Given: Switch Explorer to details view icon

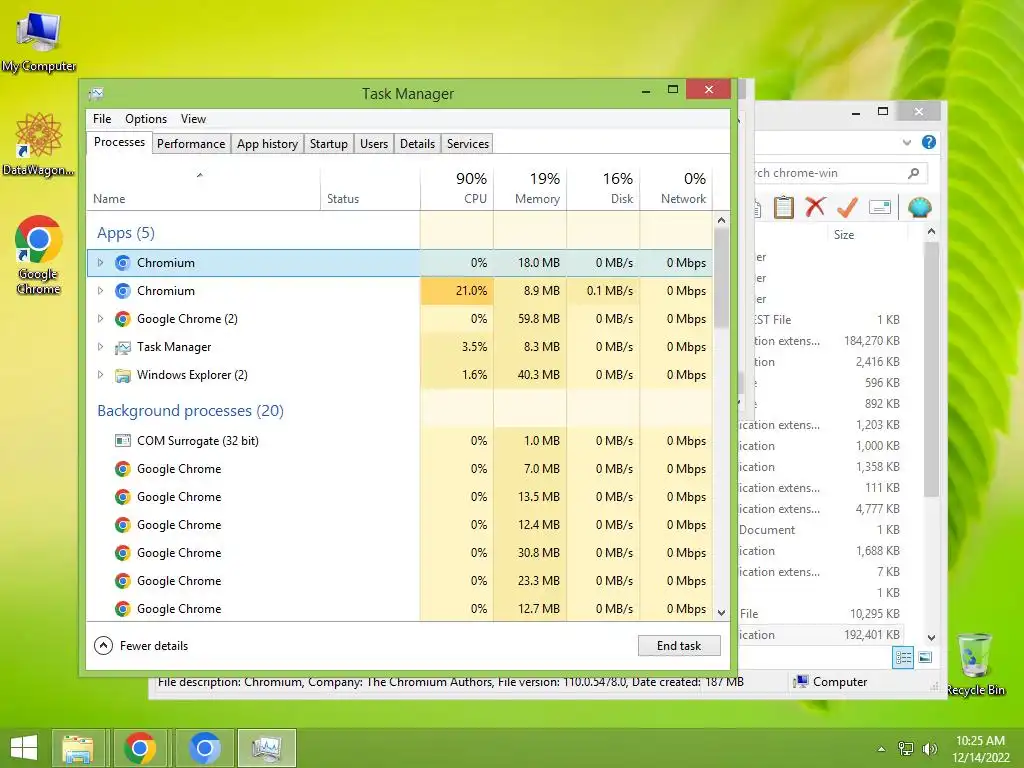Looking at the screenshot, I should click(x=903, y=658).
